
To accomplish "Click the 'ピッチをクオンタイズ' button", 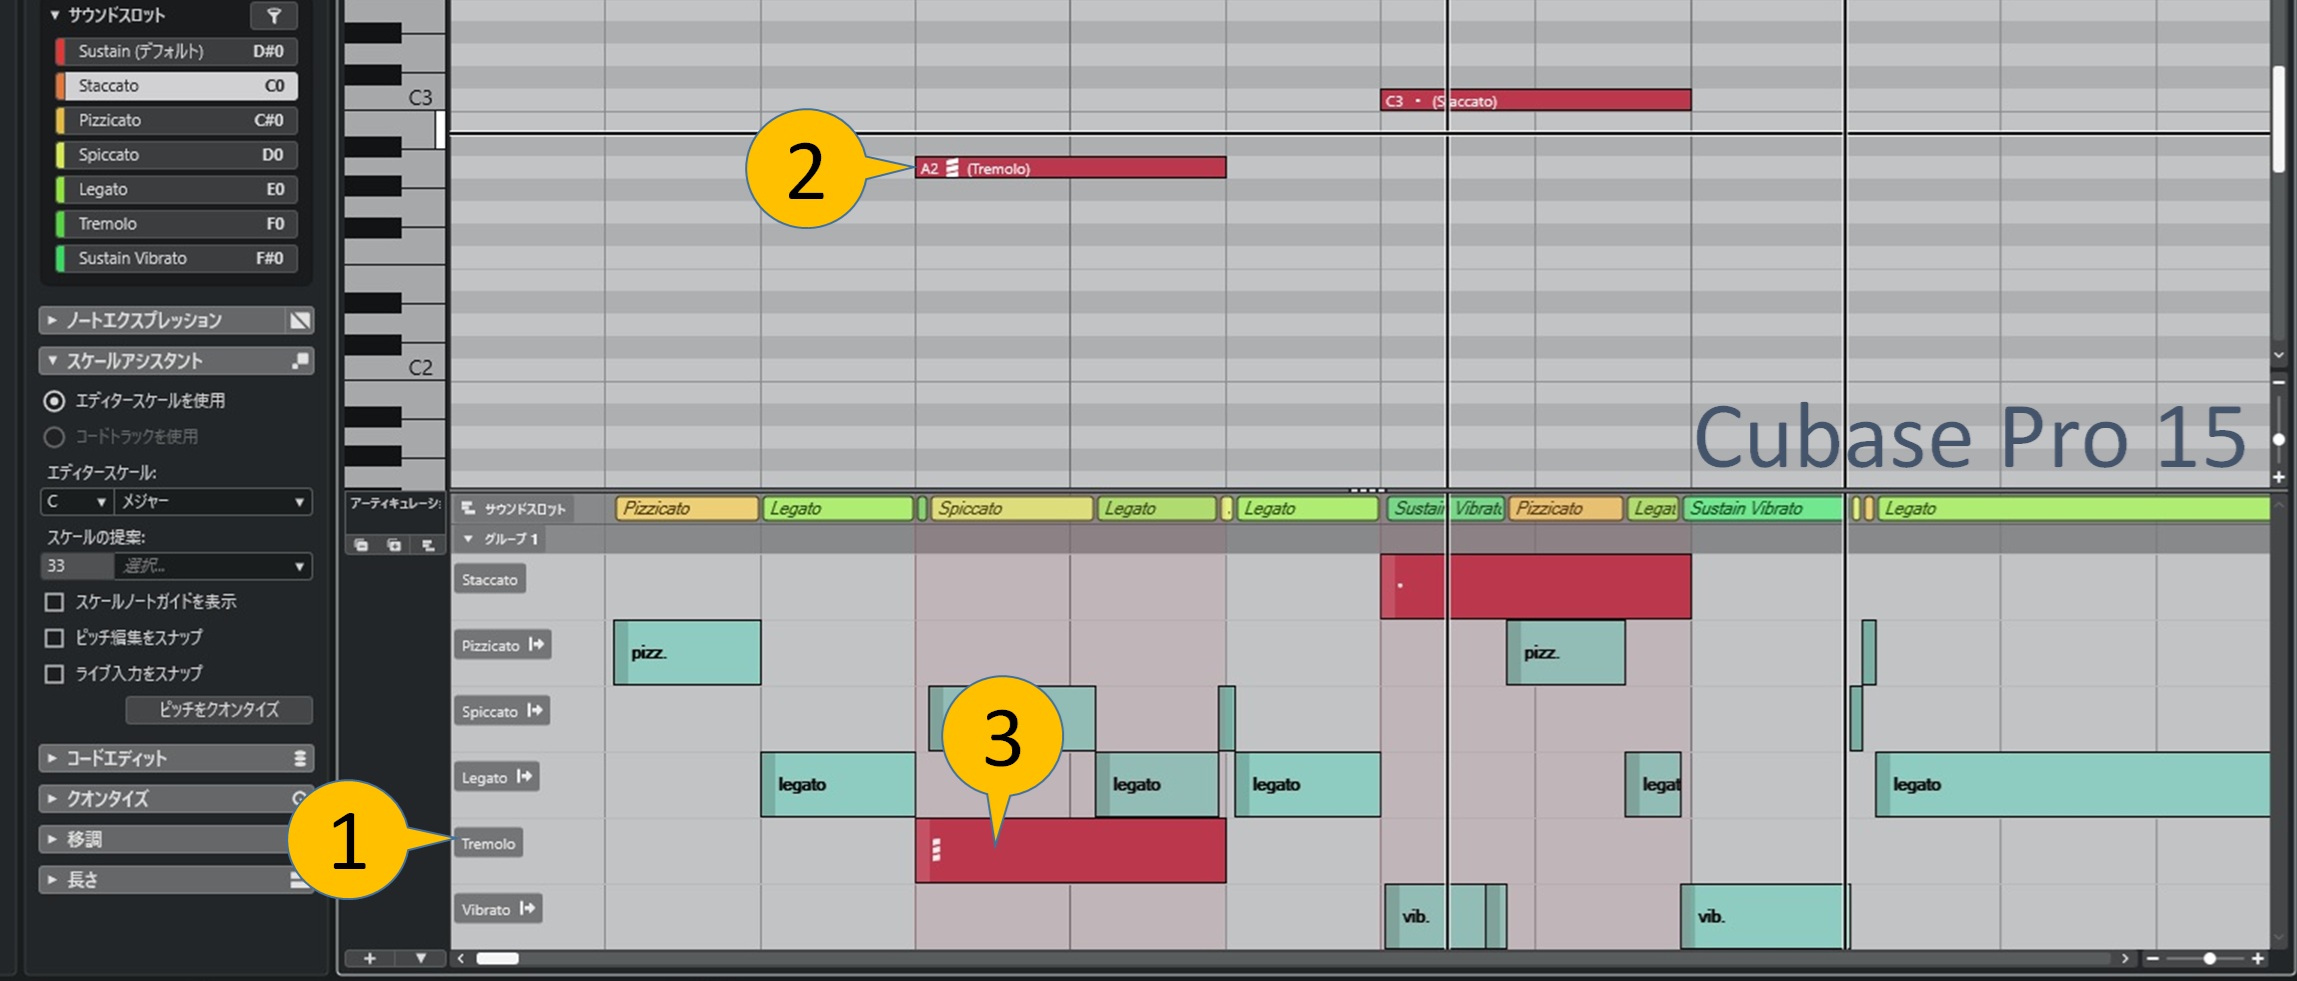I will 219,710.
